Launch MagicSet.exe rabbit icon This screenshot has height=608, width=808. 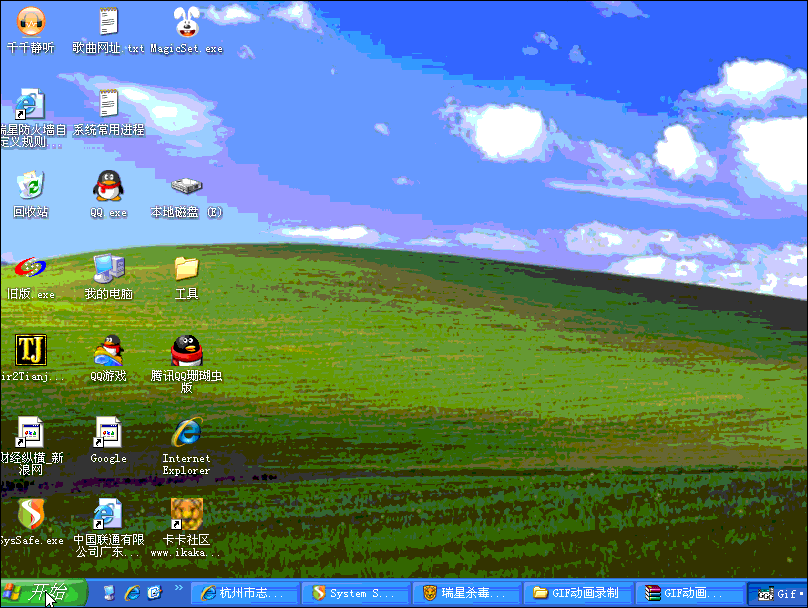click(x=187, y=22)
